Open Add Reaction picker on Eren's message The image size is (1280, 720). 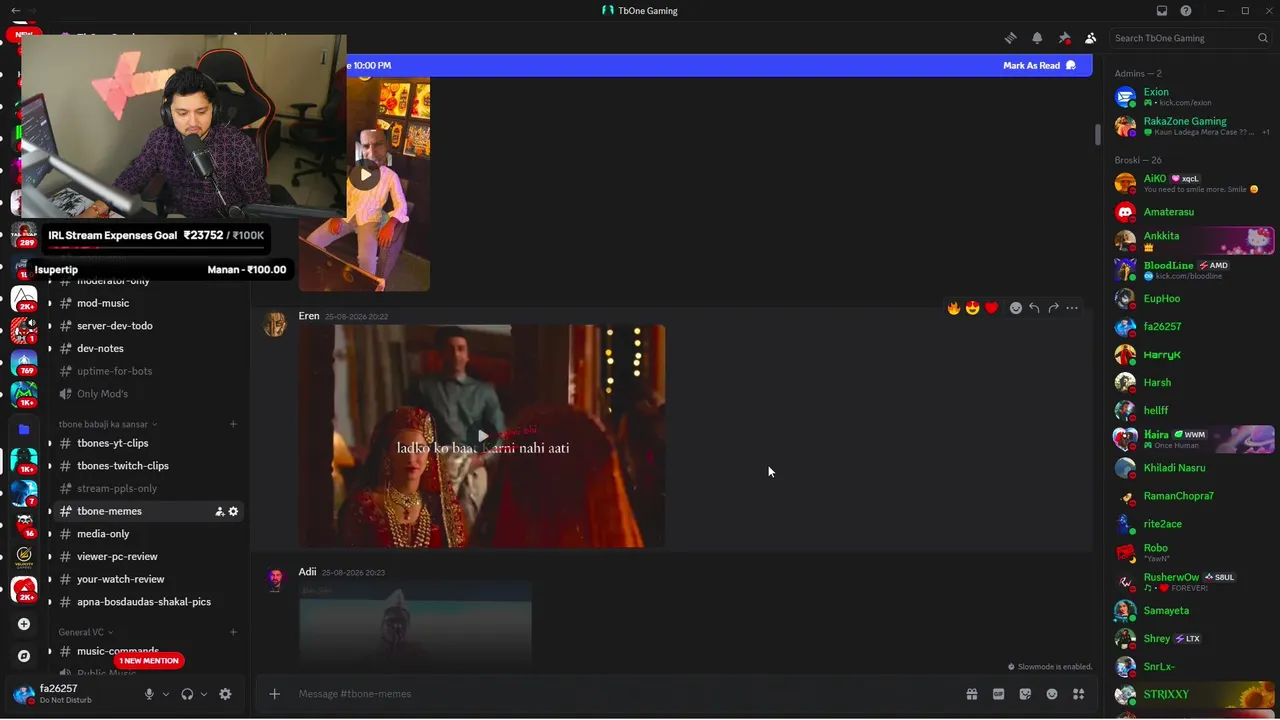click(1016, 308)
